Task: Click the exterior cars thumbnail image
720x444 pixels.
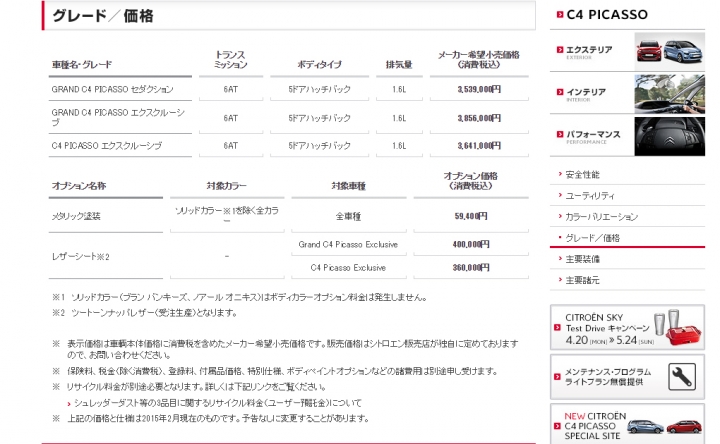Action: click(x=669, y=51)
